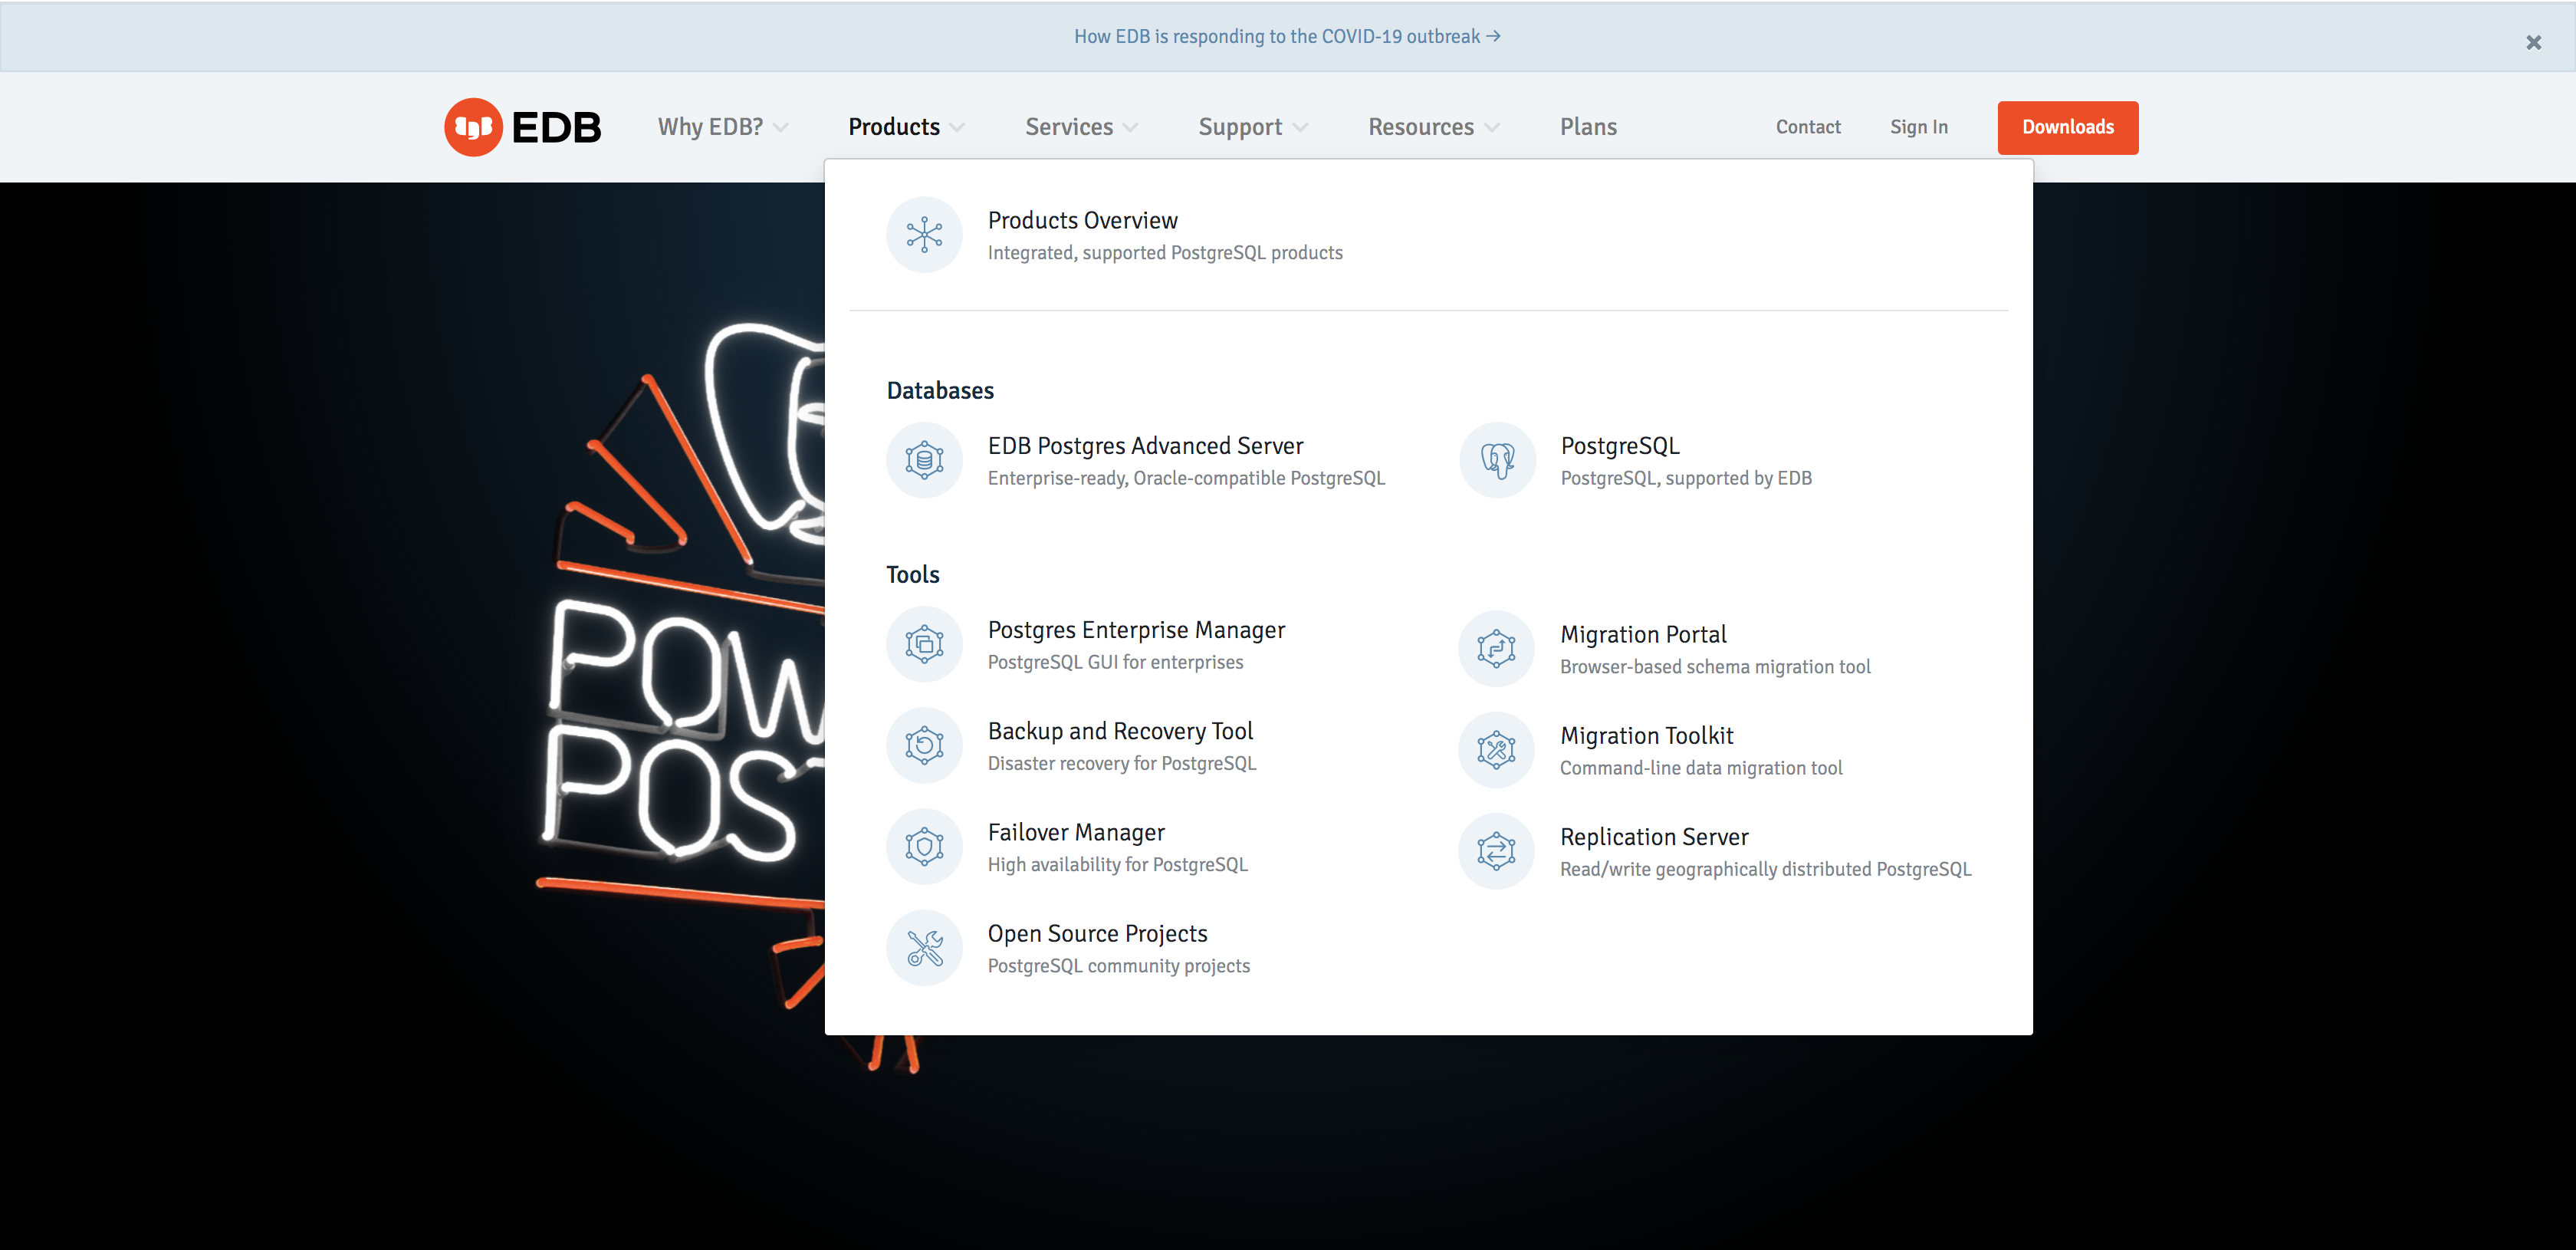Open Postgres Enterprise Manager link
The width and height of the screenshot is (2576, 1250).
pyautogui.click(x=1136, y=629)
